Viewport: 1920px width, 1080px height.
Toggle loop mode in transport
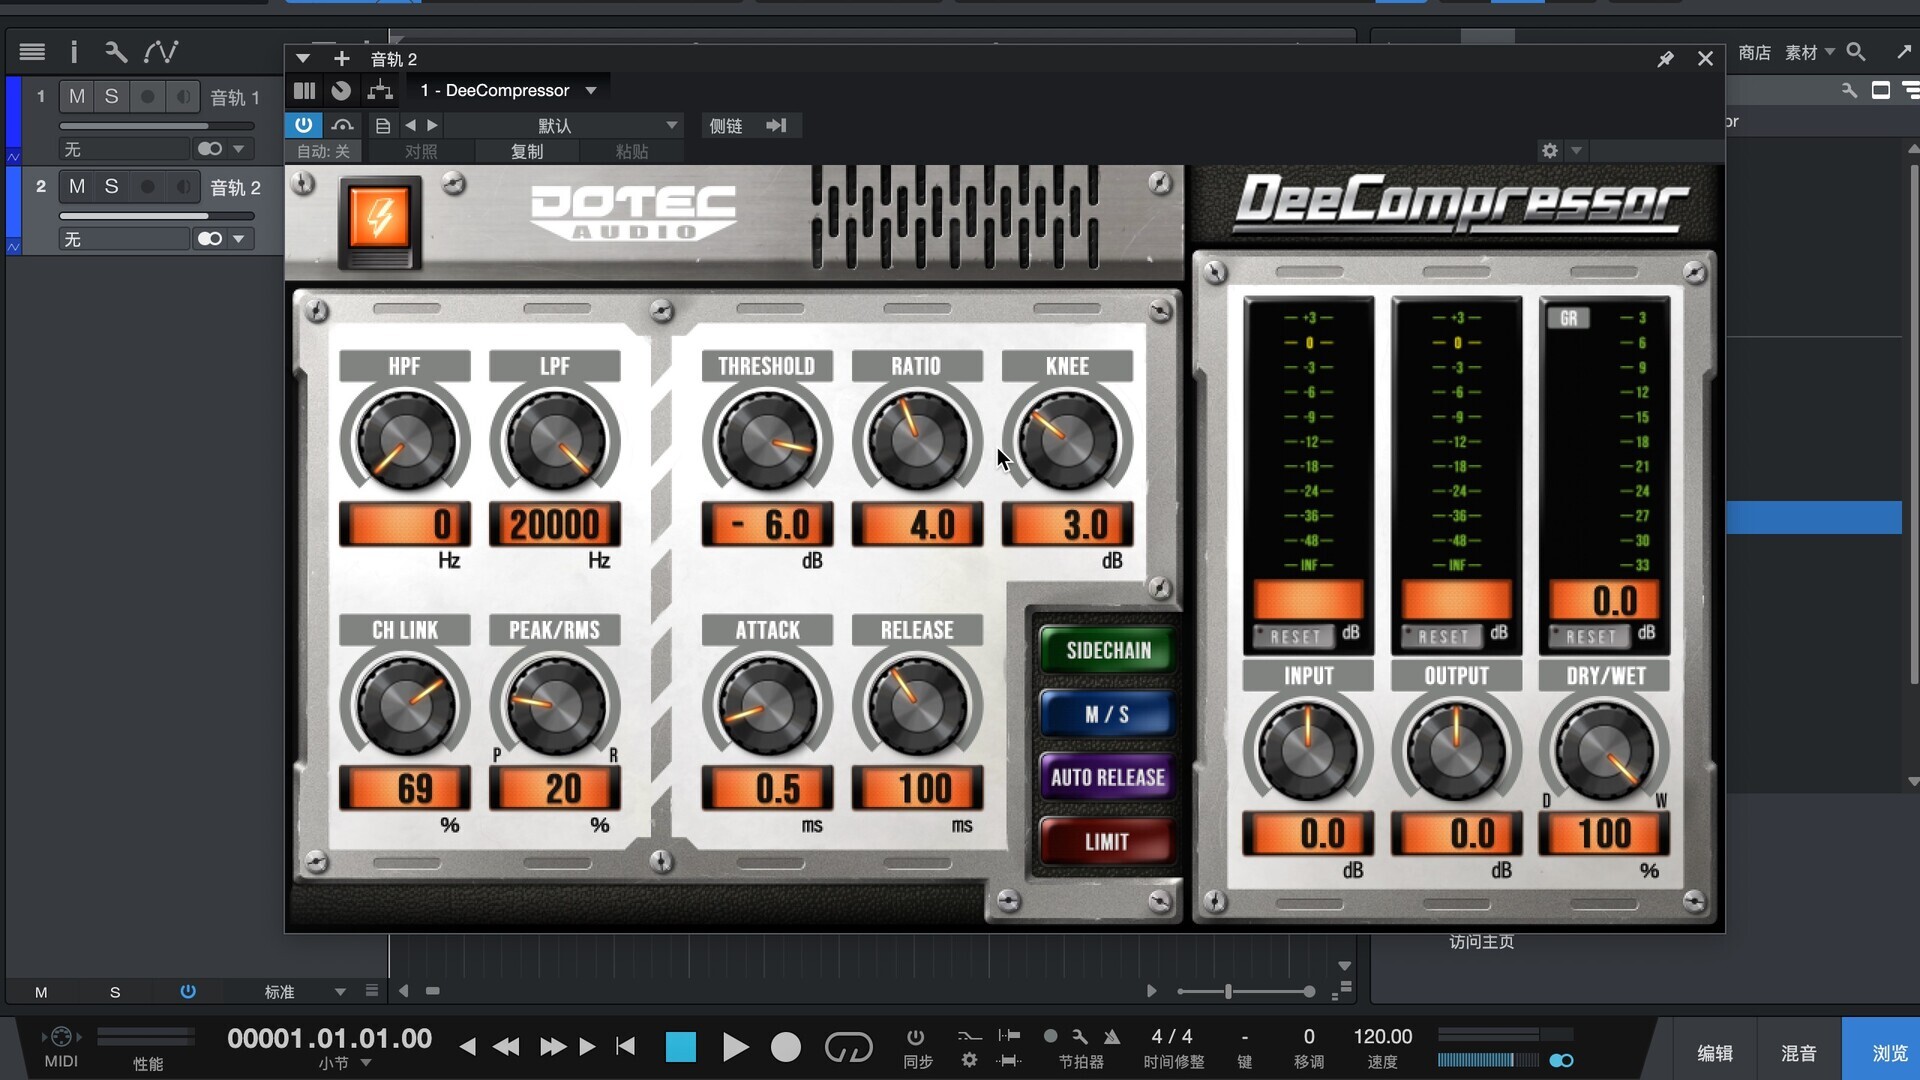click(x=848, y=1047)
